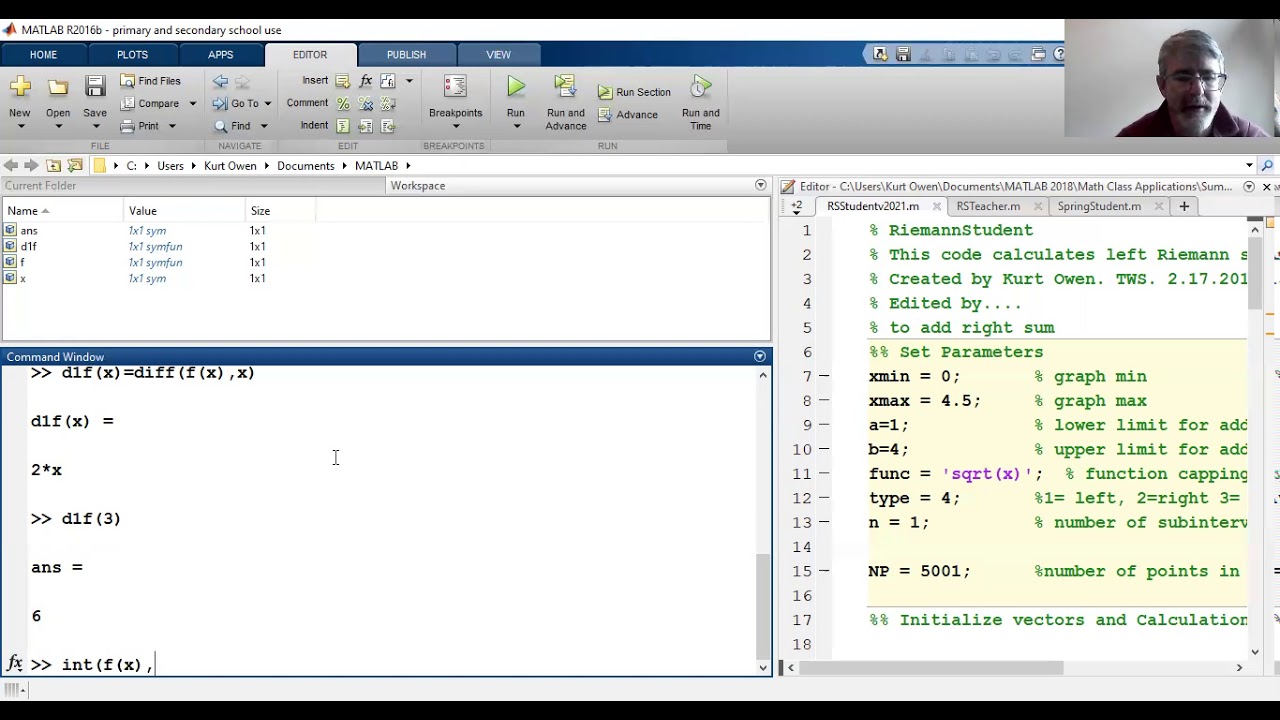Close the RSStudentv2021.m tab

coord(937,206)
